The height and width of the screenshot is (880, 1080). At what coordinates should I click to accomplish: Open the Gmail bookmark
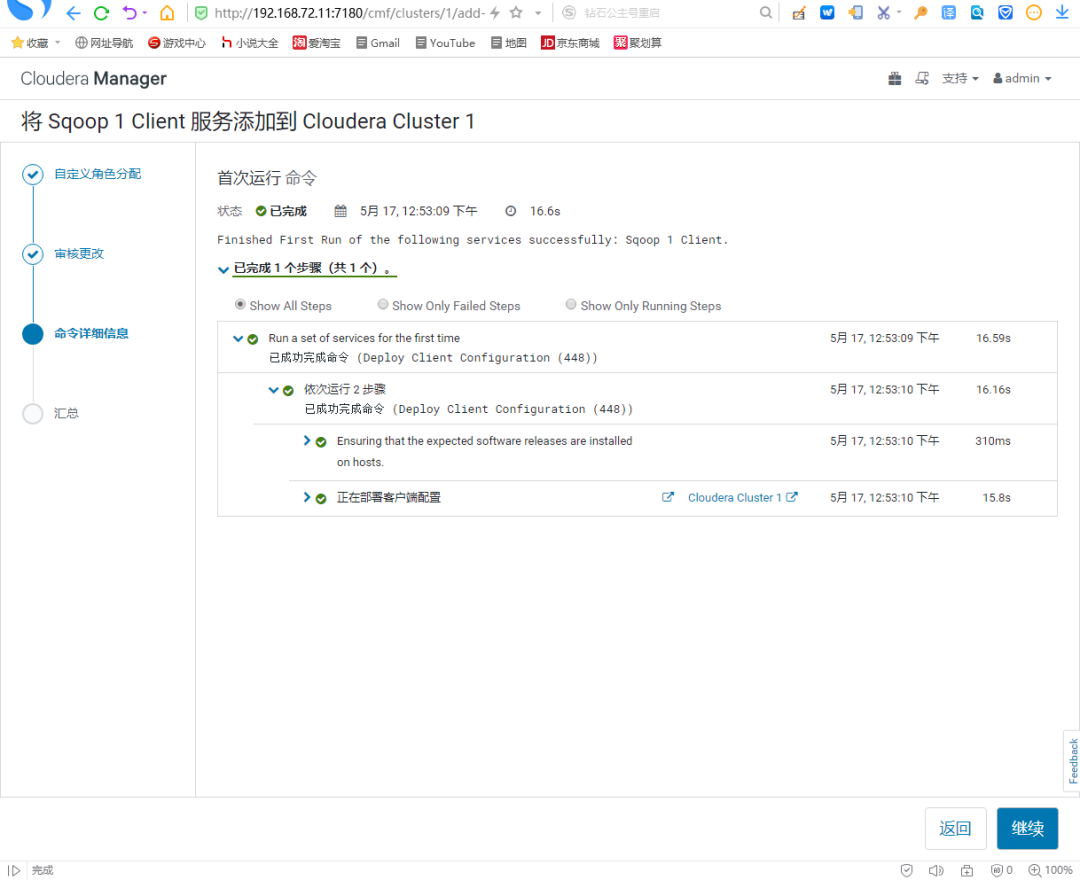pyautogui.click(x=378, y=43)
